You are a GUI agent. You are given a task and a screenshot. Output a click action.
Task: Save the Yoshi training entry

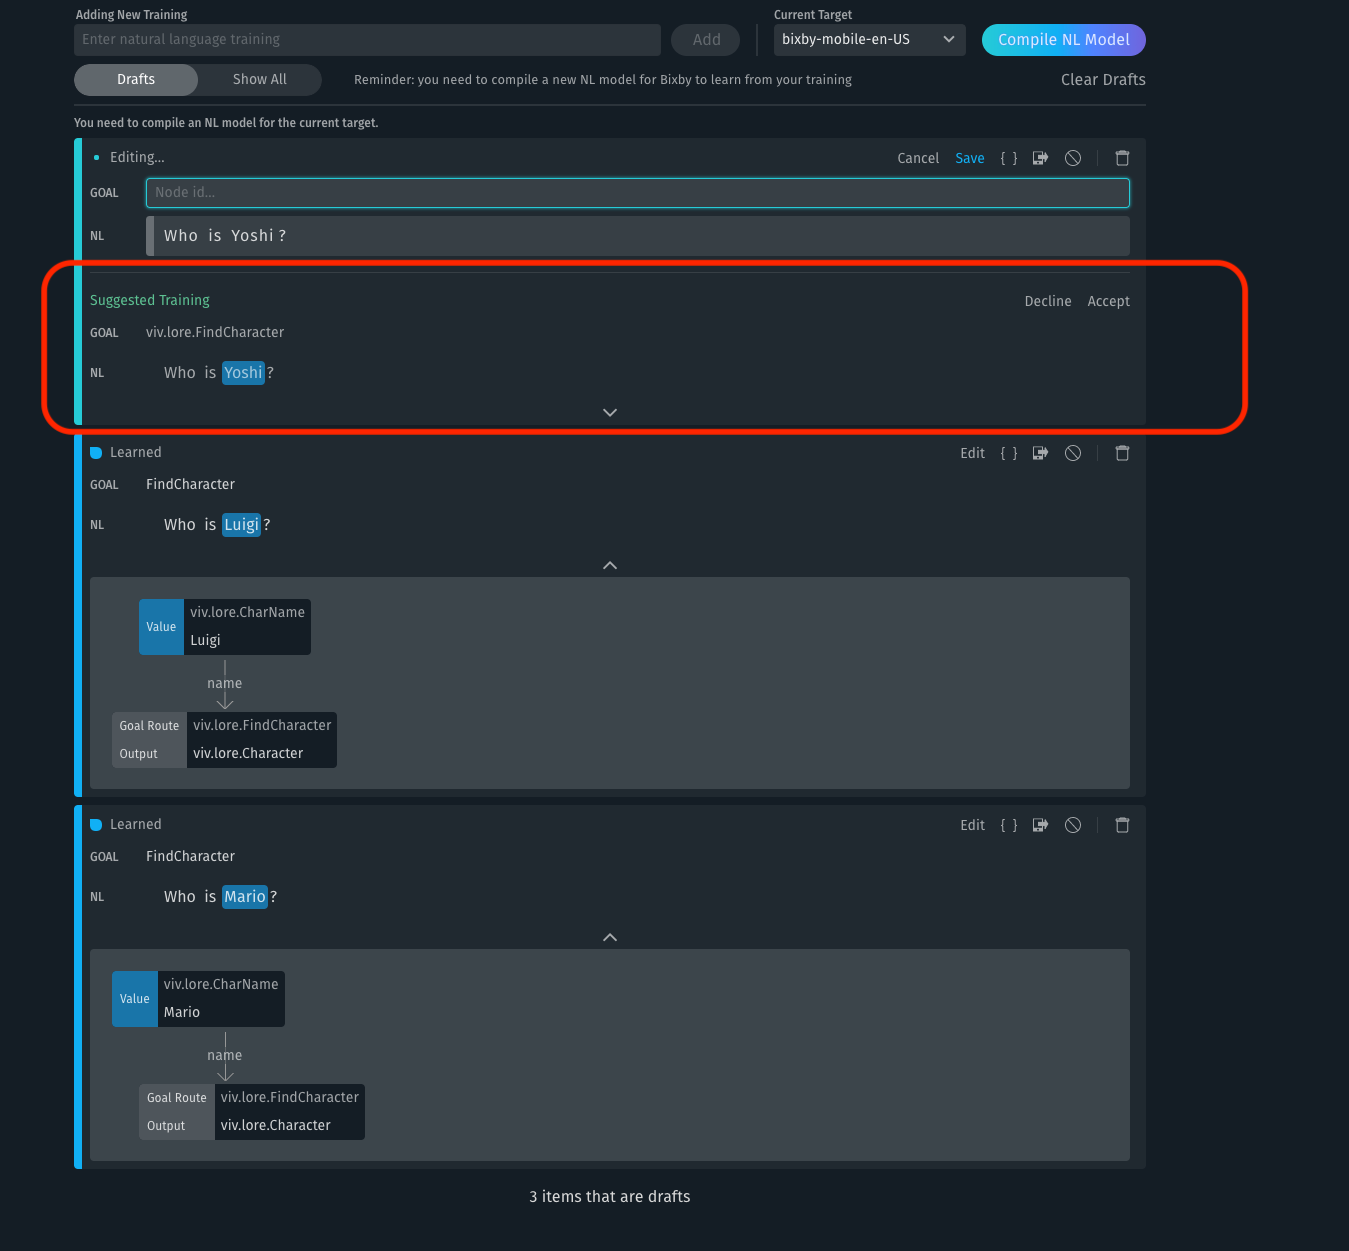click(x=970, y=158)
